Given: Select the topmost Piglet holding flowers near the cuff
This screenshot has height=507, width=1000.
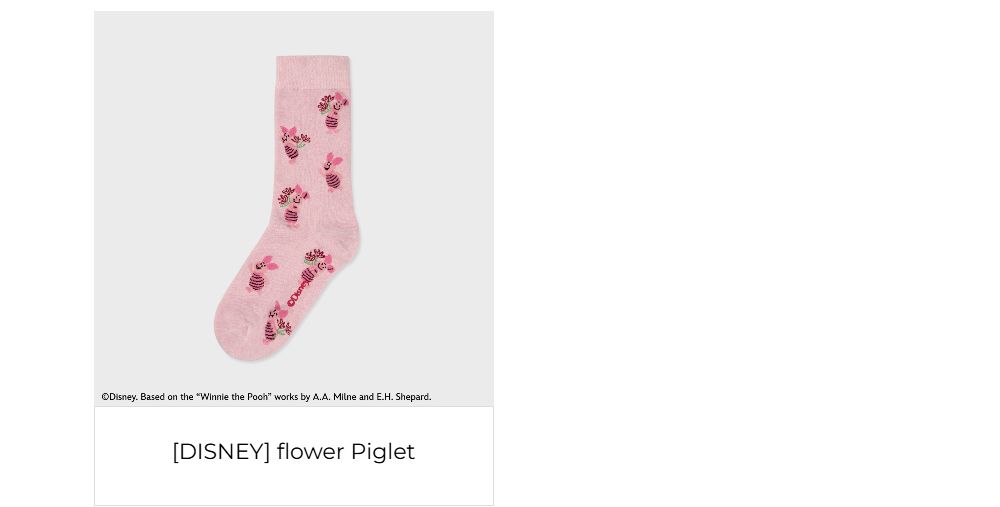Looking at the screenshot, I should pyautogui.click(x=333, y=111).
